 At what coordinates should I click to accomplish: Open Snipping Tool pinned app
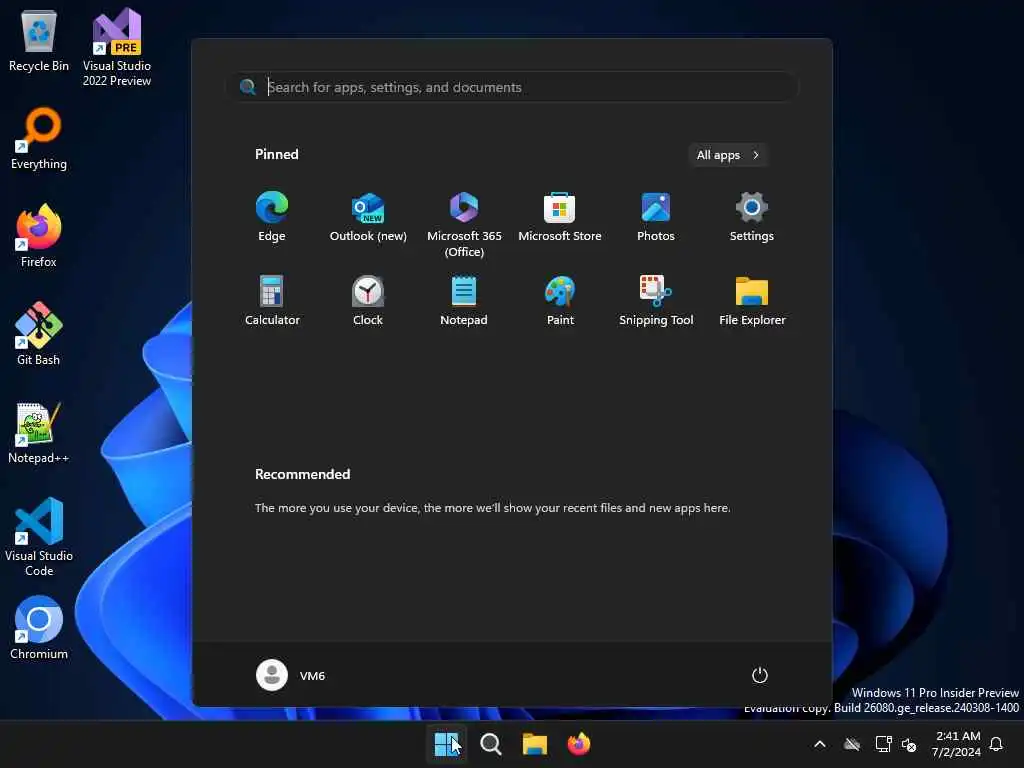[x=656, y=300]
